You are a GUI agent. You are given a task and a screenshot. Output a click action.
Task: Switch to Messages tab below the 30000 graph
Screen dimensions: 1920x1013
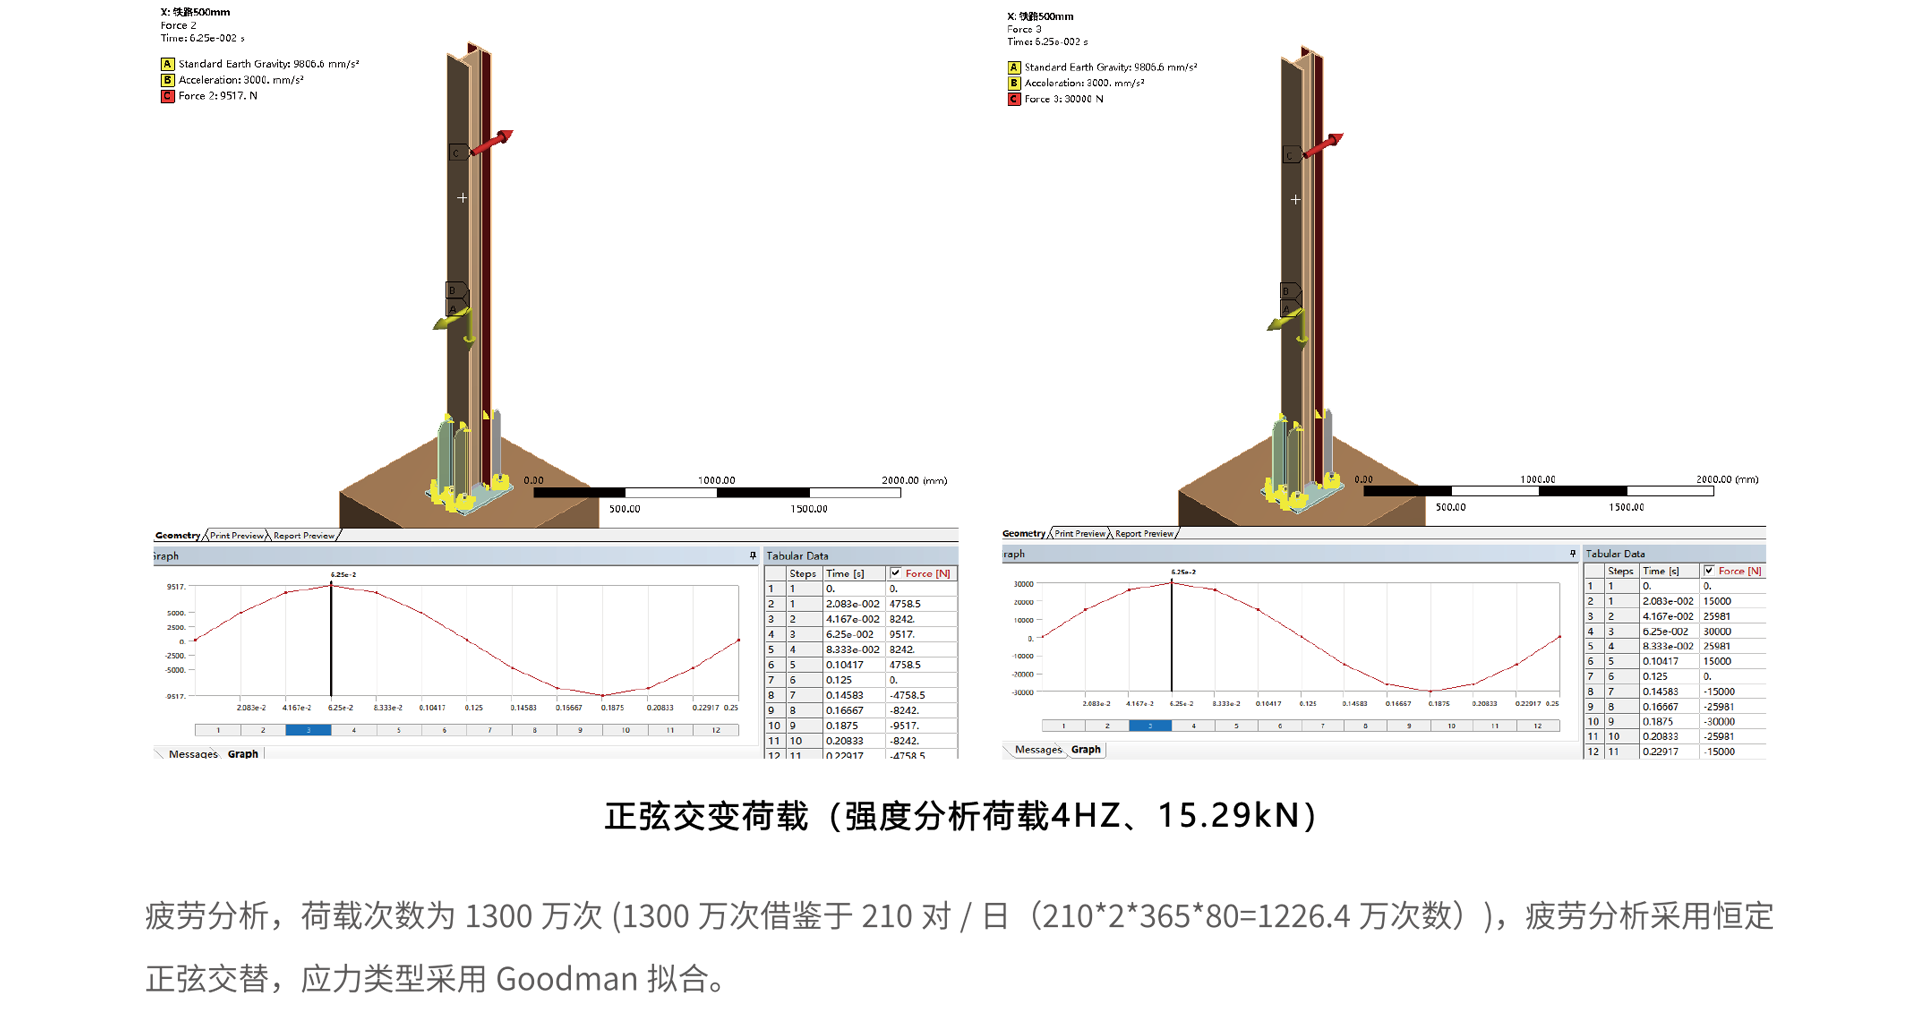[1038, 750]
